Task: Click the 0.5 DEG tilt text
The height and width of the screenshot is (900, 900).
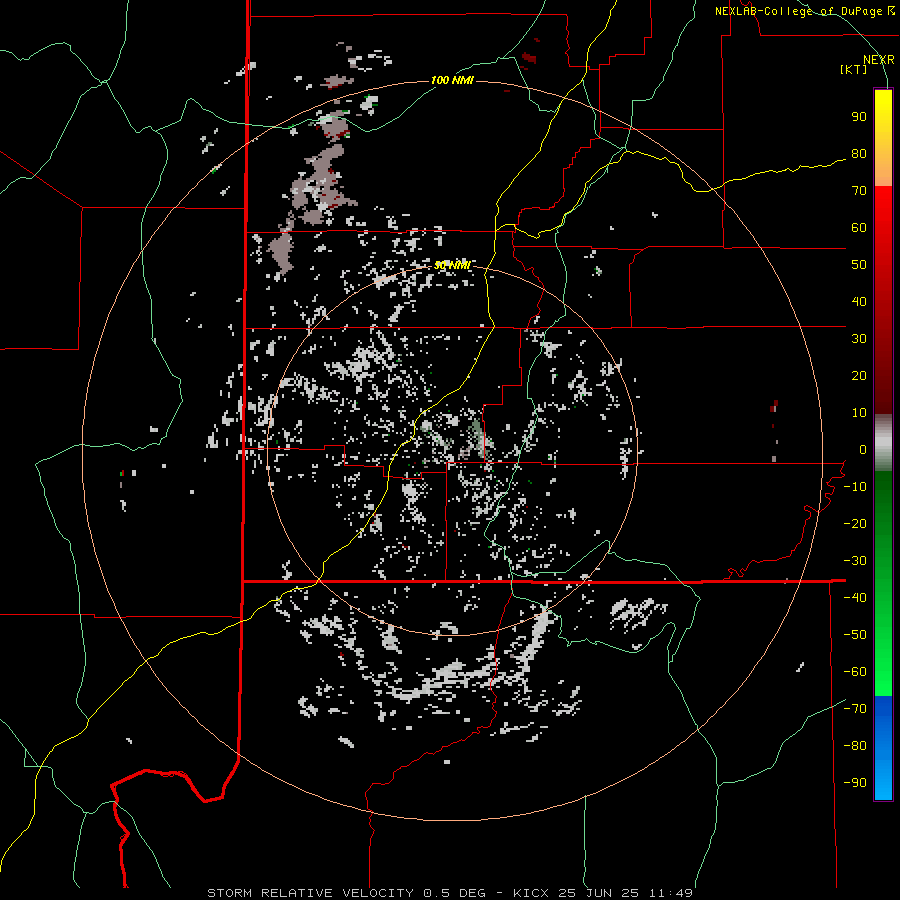Action: [454, 893]
